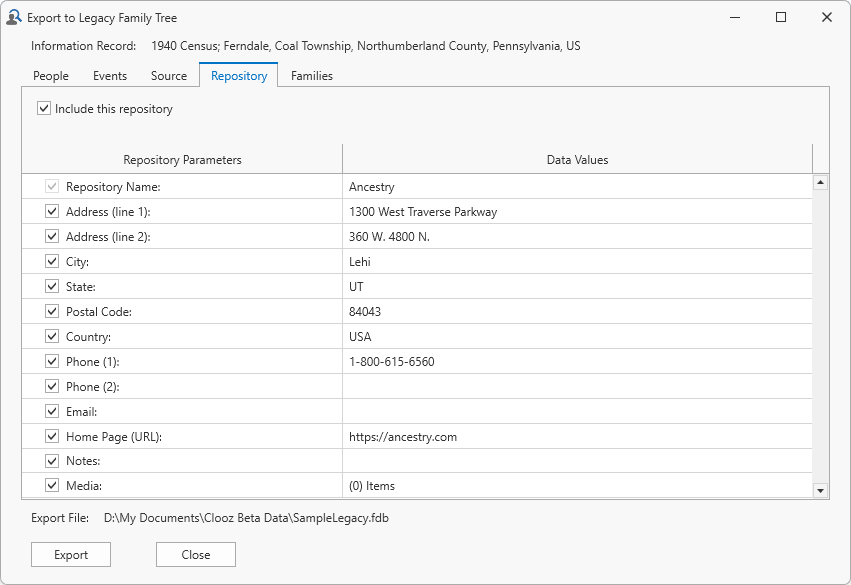Screen dimensions: 851x585
Task: Switch to the People tab
Action: 52,75
